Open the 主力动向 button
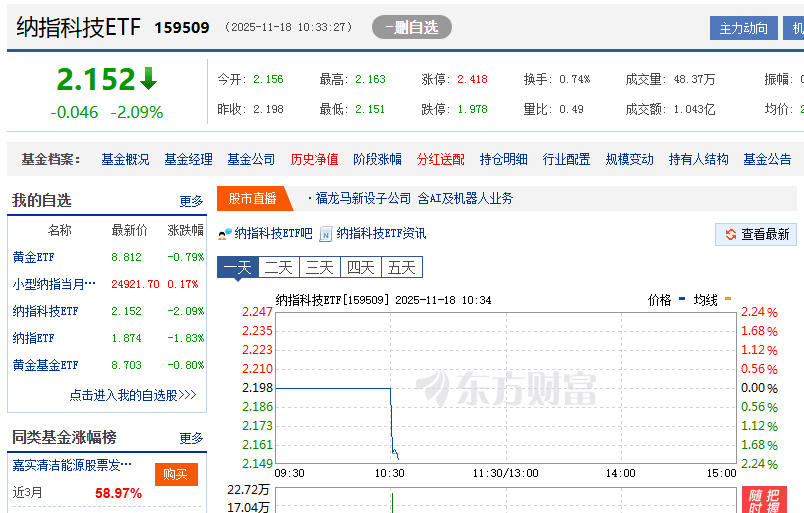804x513 pixels. [743, 28]
